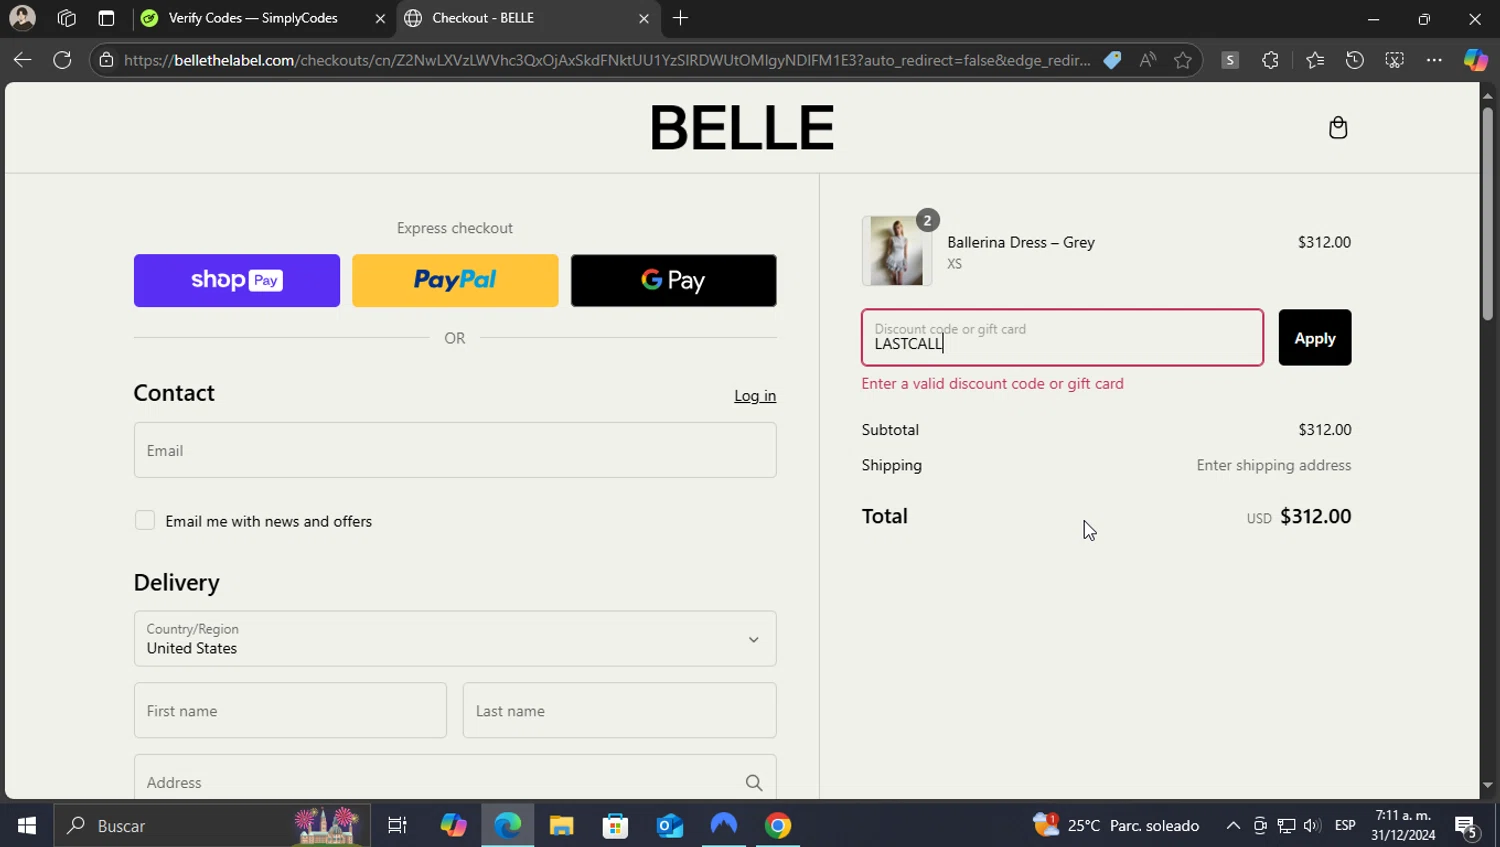Focus the First name field

pyautogui.click(x=290, y=710)
